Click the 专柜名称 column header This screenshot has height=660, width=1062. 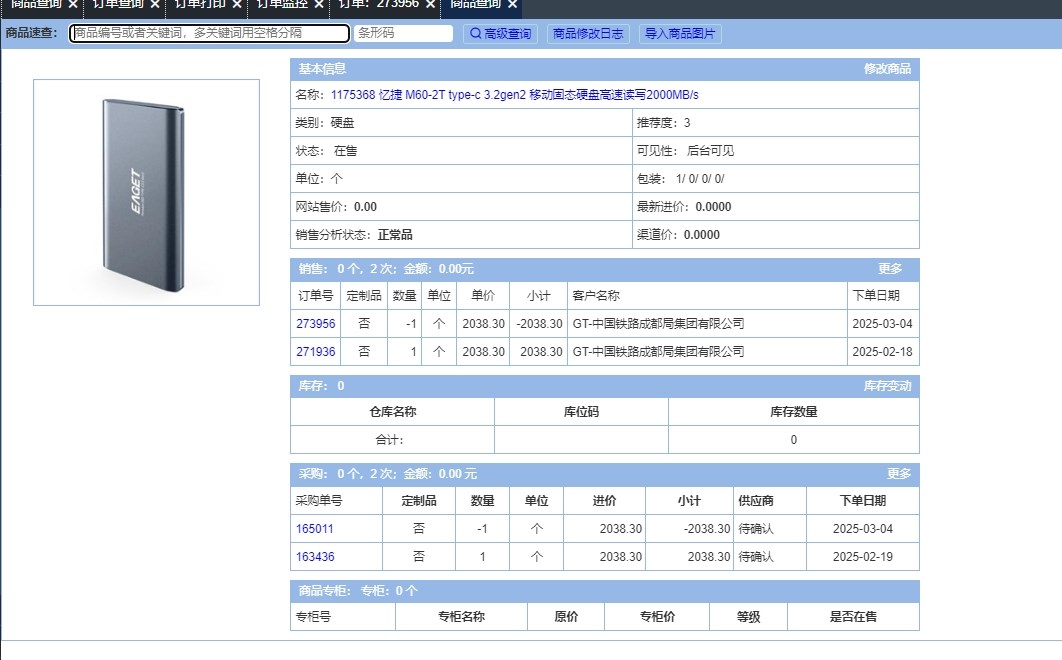pyautogui.click(x=461, y=617)
